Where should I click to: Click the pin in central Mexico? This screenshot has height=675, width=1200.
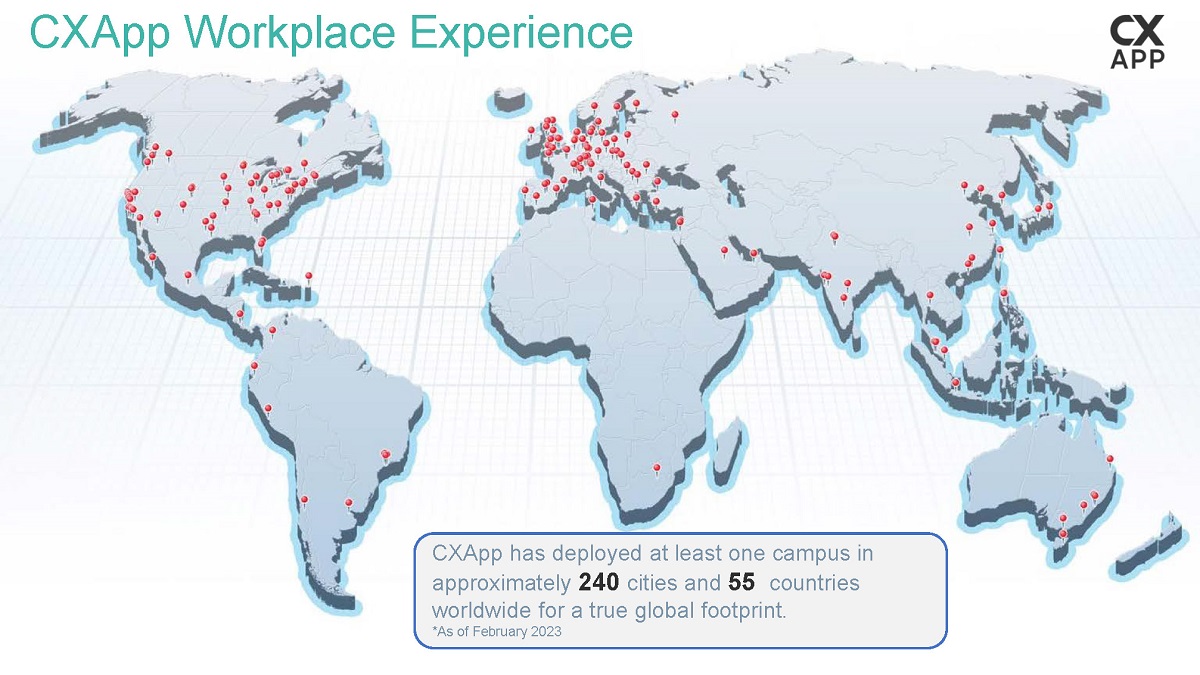188,277
